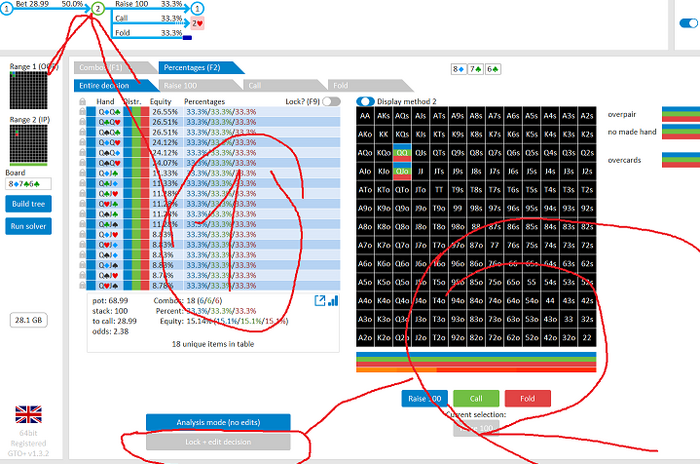Select Analysis mode (no edits)
This screenshot has height=464, width=700.
point(218,422)
